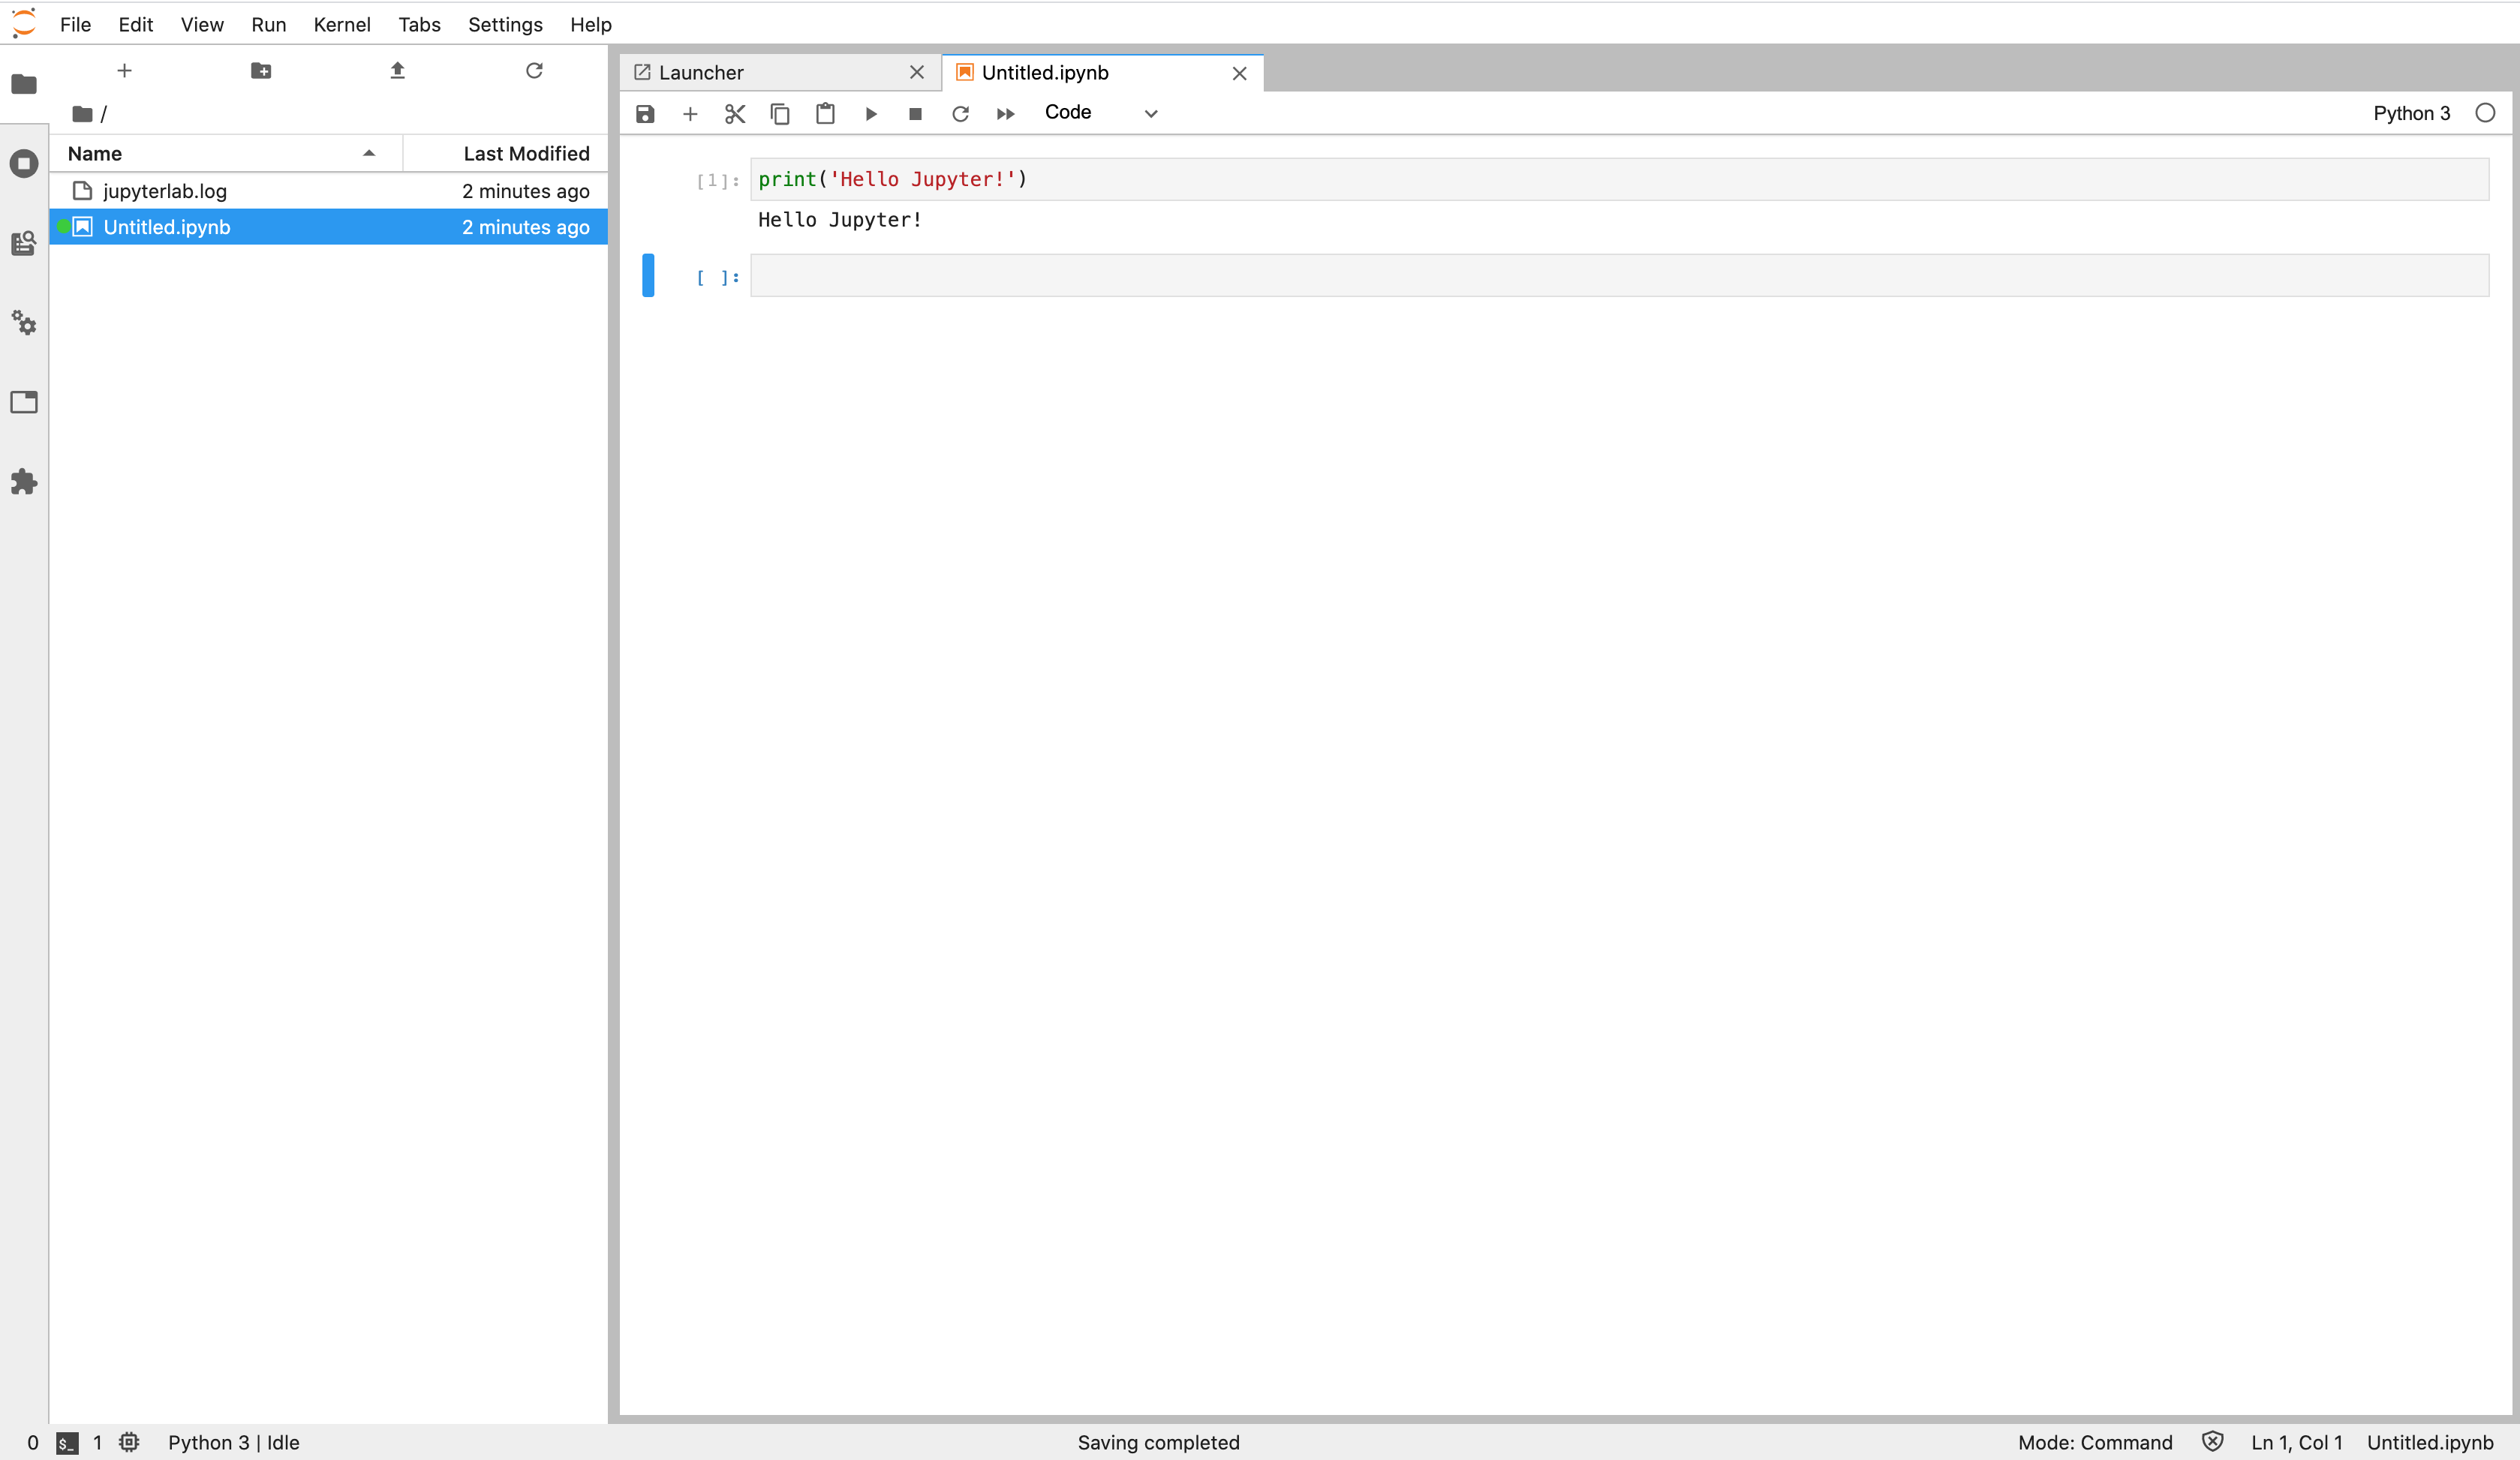
Task: Click the [1]: input prompt
Action: [717, 181]
